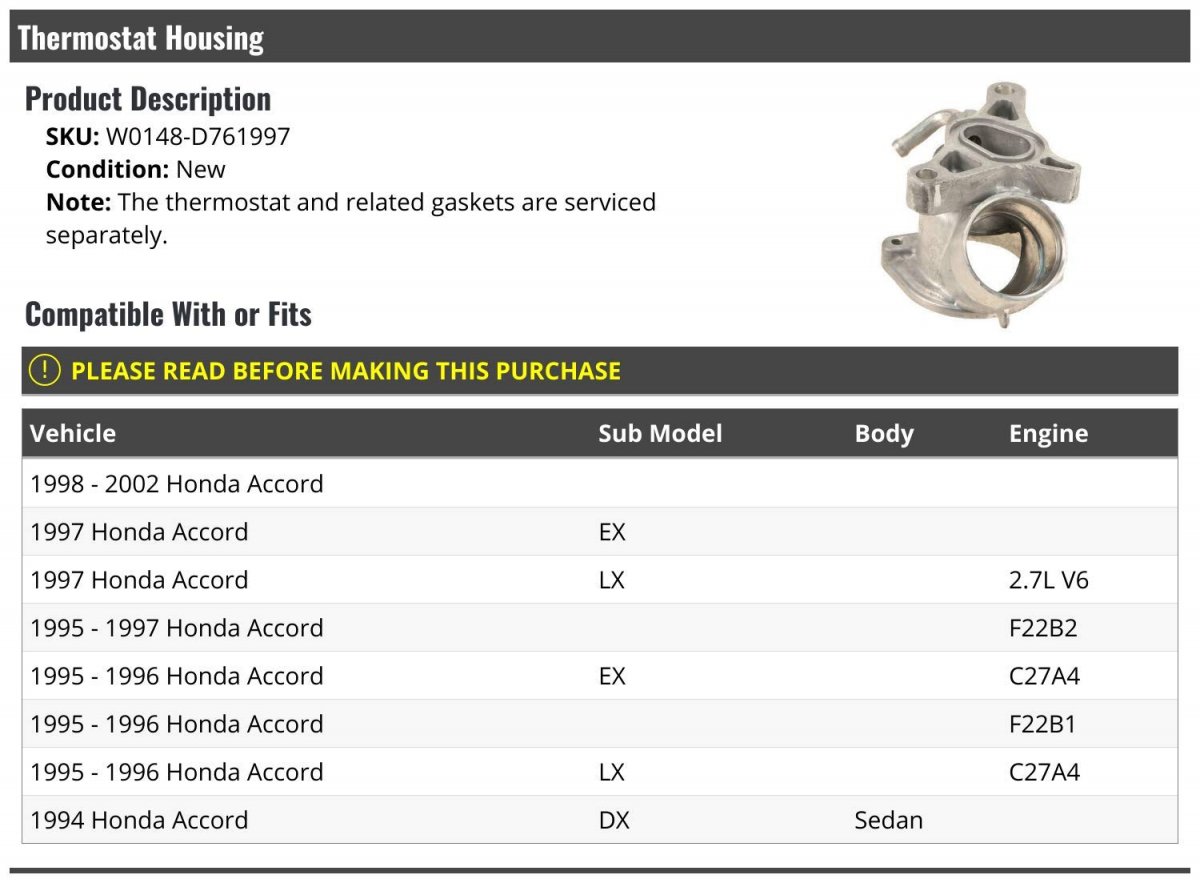Select the 1997 Honda Accord EX row

pos(600,532)
